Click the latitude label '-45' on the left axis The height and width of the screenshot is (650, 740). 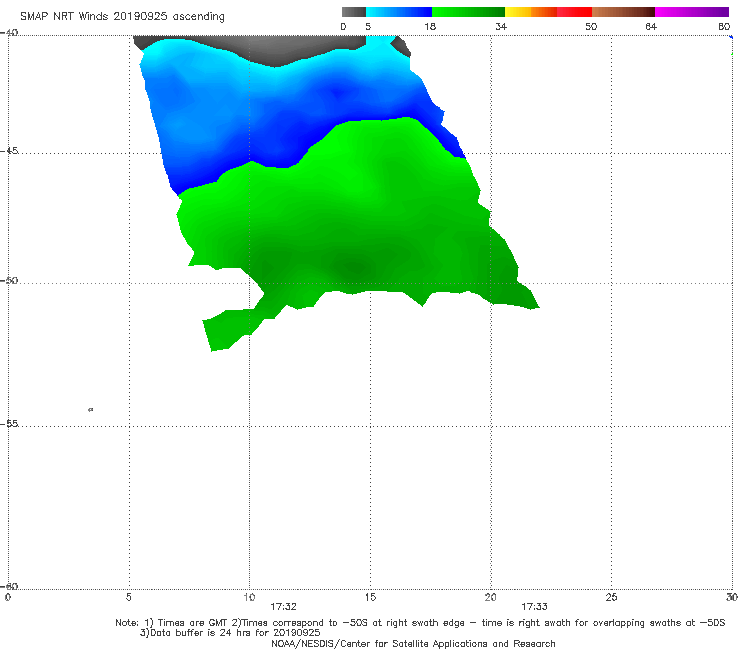9,151
